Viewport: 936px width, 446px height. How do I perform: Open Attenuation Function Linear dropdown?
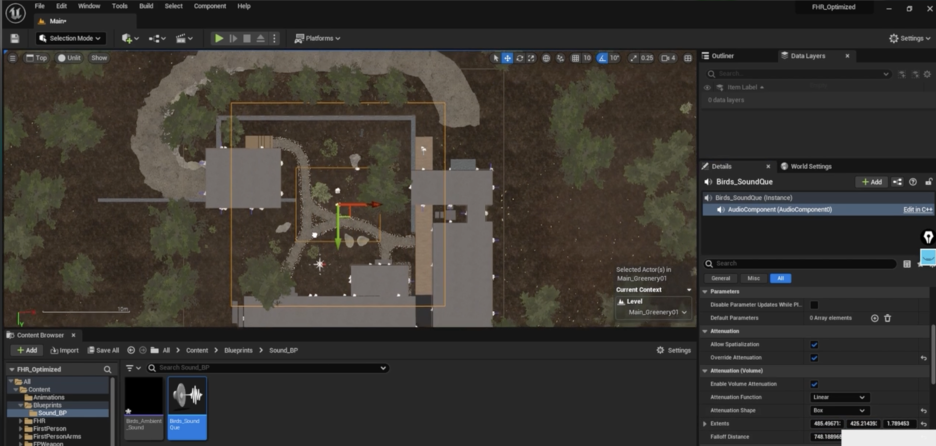click(839, 397)
